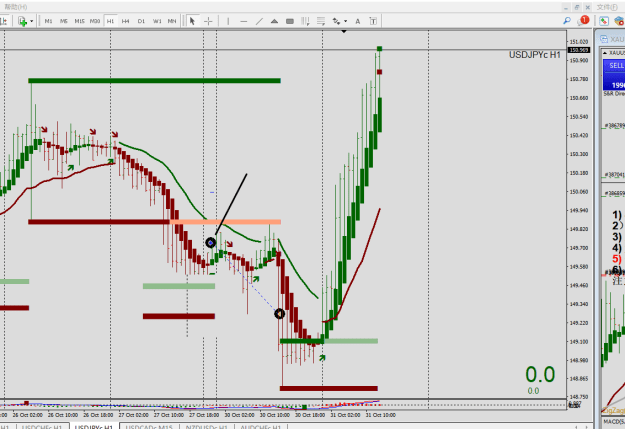Image resolution: width=625 pixels, height=429 pixels.
Task: Select the rectangle shape drawing tool
Action: (290, 21)
